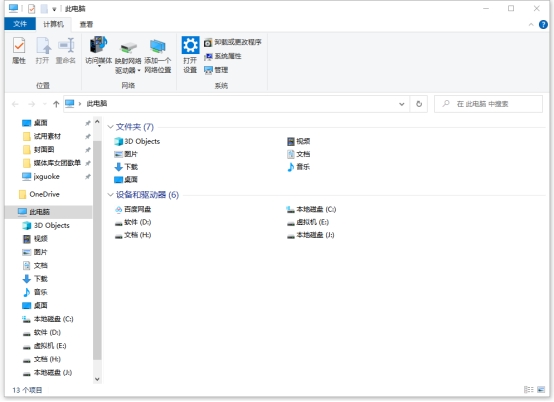Select 3D Objects folder in main pane
The image size is (554, 402).
pos(137,141)
